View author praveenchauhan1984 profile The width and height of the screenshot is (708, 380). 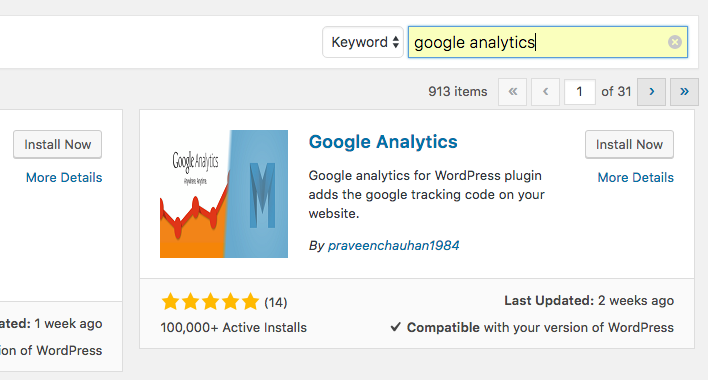[393, 246]
